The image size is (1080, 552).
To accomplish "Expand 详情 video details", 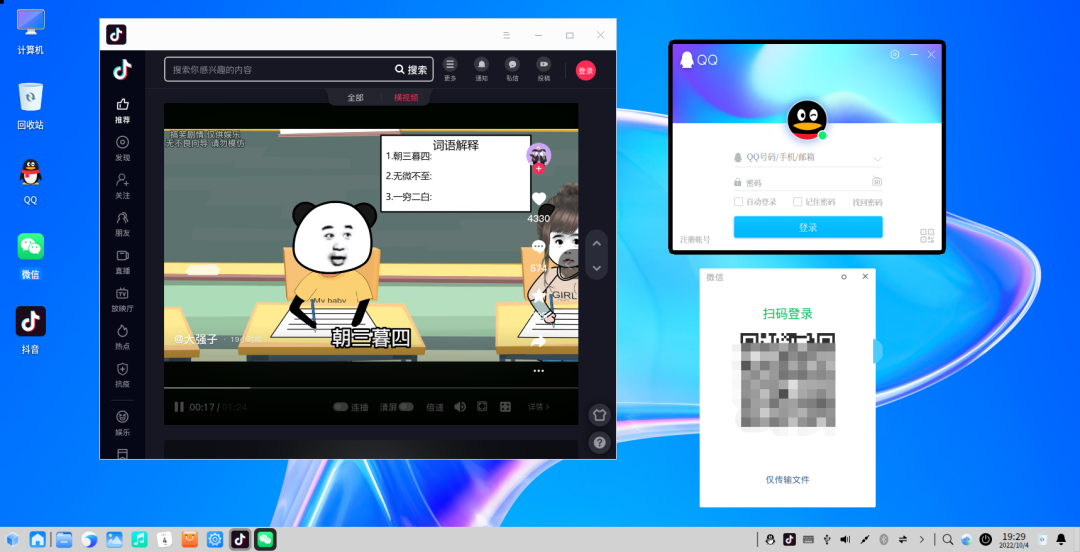I will tap(539, 407).
